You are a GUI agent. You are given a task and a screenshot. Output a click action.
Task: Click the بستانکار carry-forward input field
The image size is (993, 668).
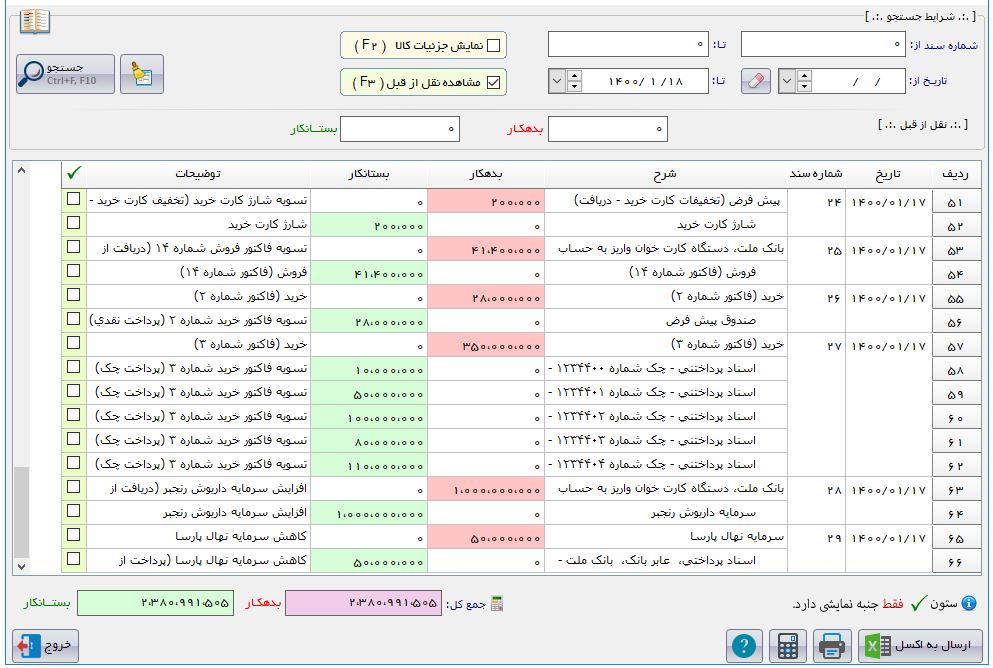point(400,129)
